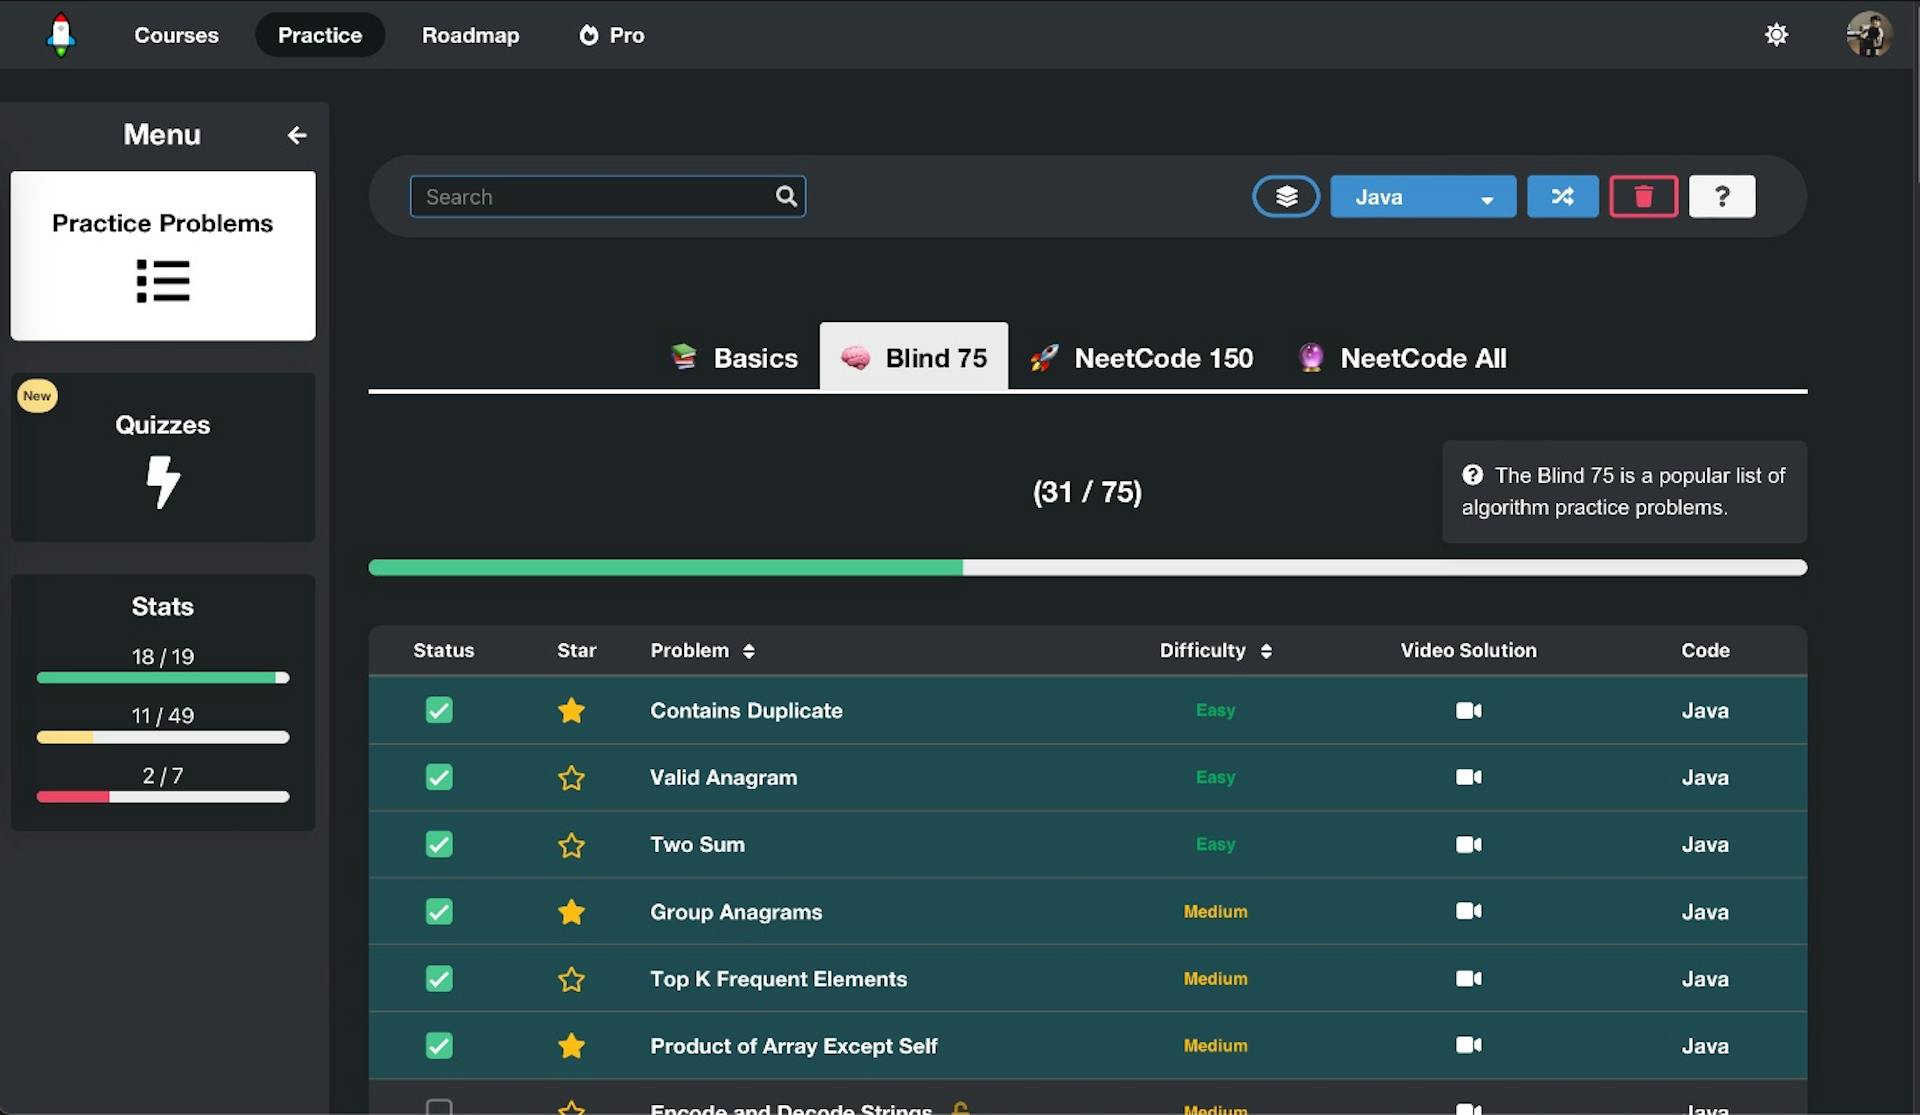Toggle the layers grouping view icon
1920x1115 pixels.
(1286, 196)
